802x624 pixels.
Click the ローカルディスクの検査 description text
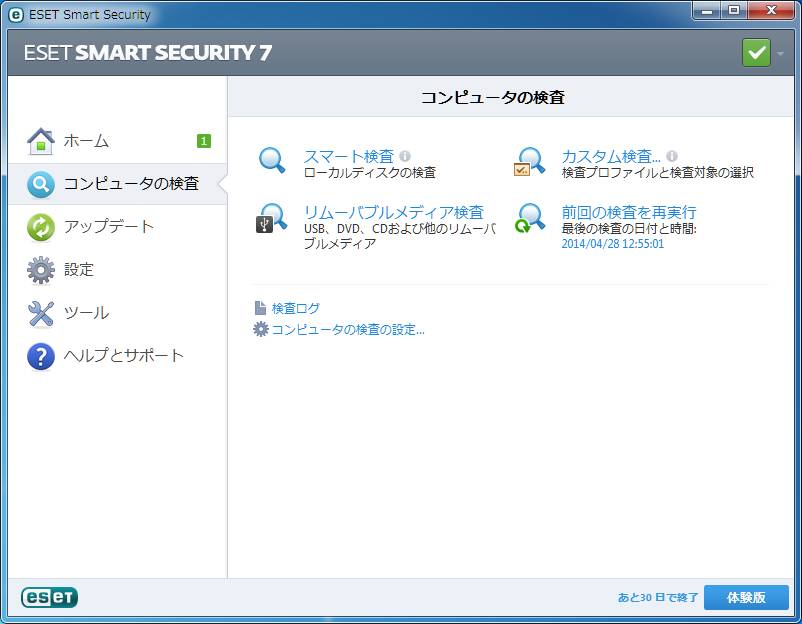pyautogui.click(x=370, y=172)
